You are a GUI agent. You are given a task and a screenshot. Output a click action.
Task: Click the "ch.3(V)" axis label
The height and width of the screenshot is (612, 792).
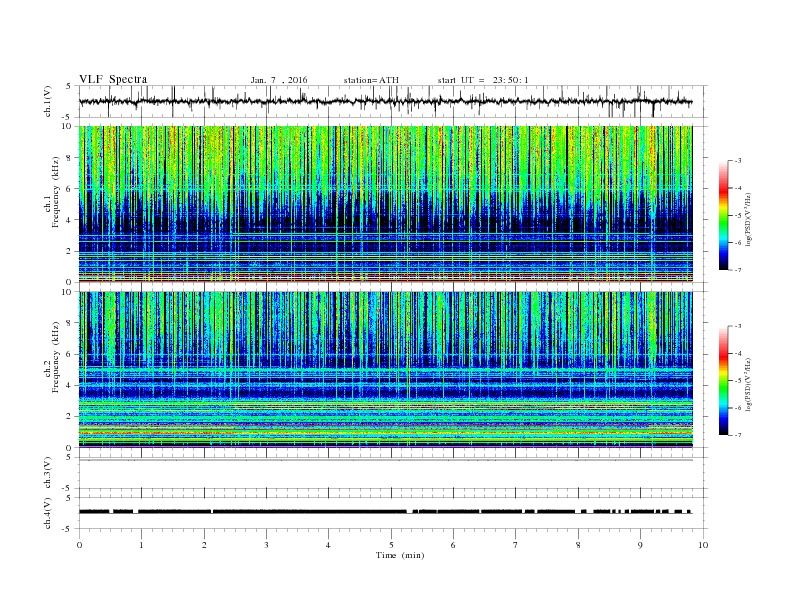[x=48, y=473]
